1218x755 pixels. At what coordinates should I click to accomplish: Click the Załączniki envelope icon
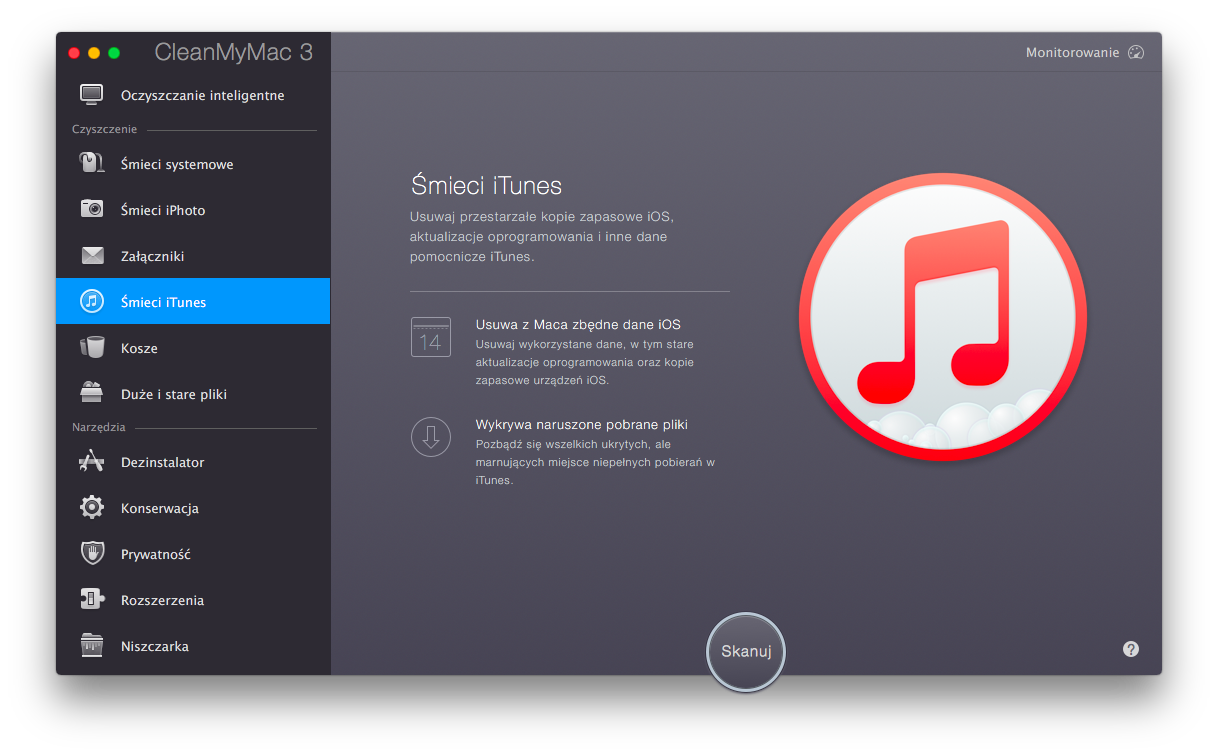point(92,256)
